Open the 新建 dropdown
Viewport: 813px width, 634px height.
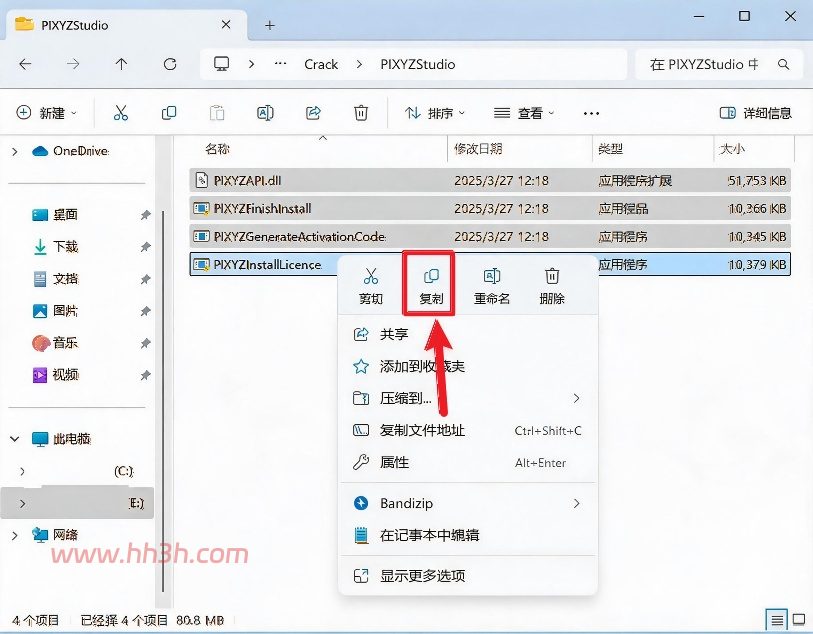47,112
